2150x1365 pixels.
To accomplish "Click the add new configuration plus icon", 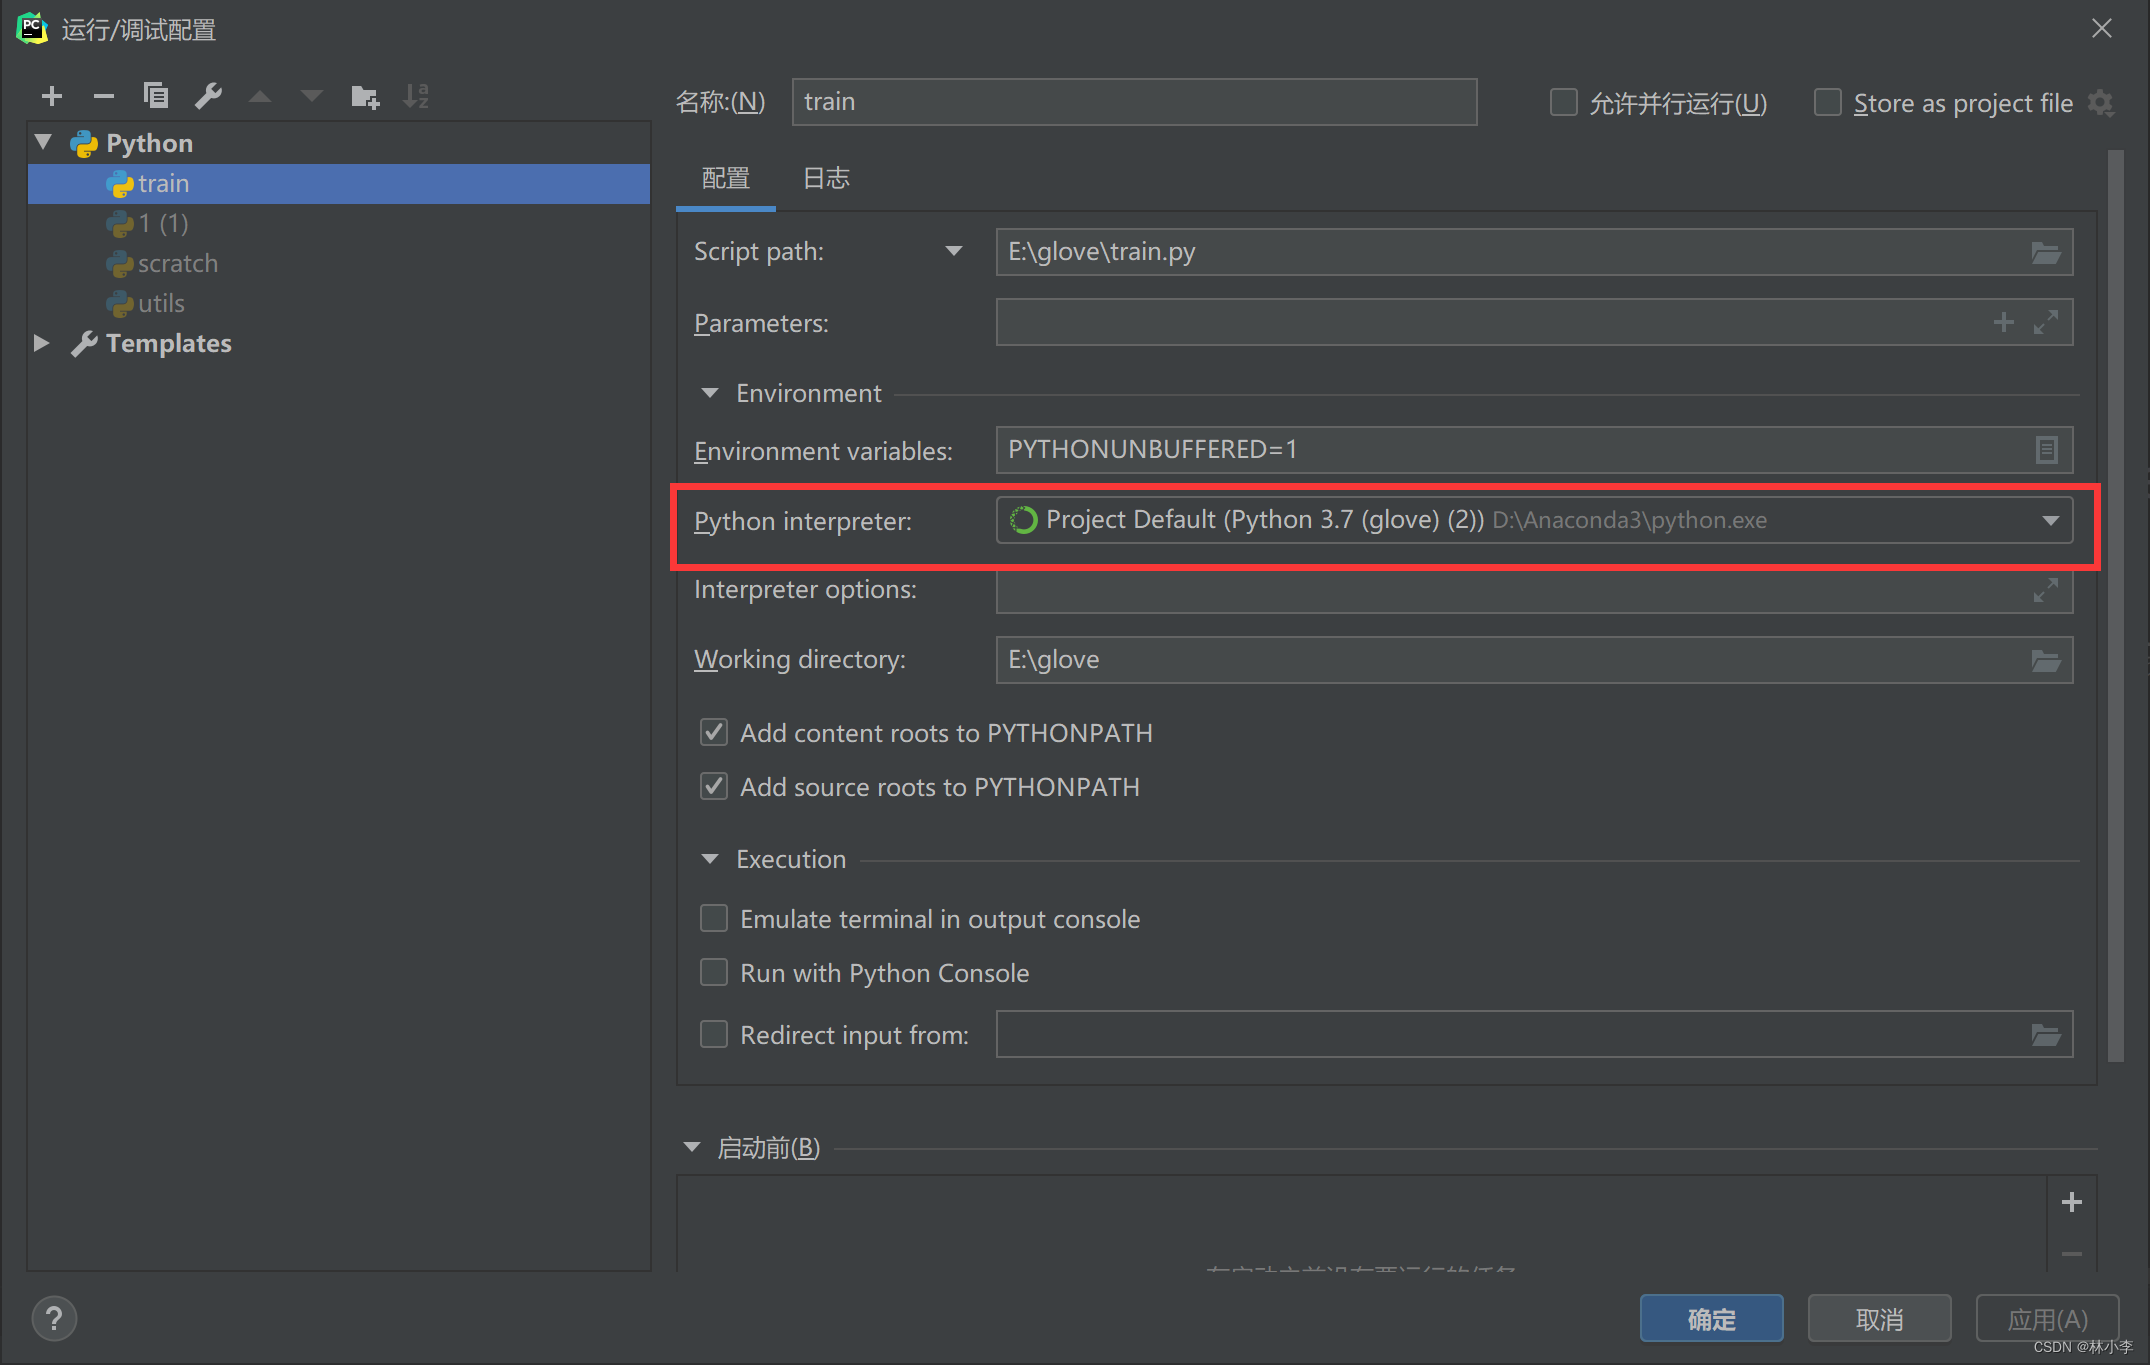I will pyautogui.click(x=52, y=96).
